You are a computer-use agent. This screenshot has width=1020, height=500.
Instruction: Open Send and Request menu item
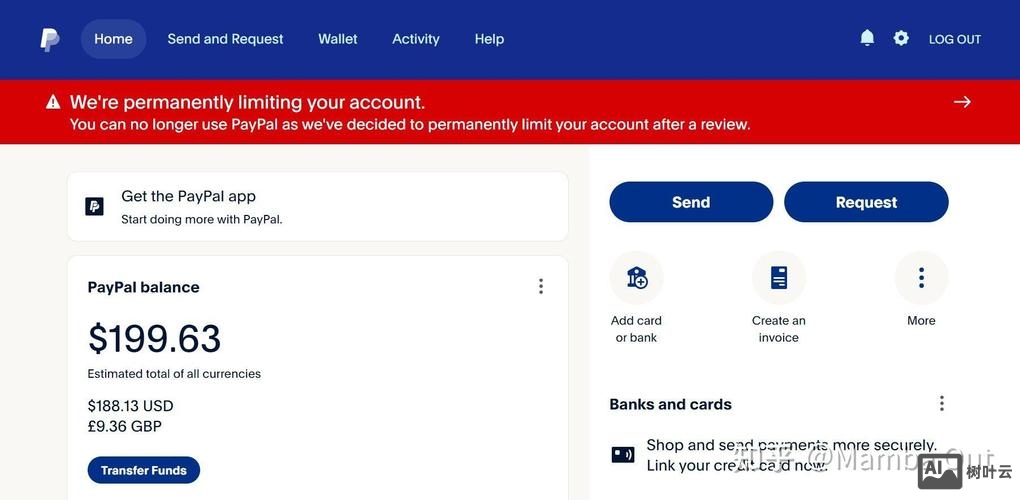click(x=225, y=39)
